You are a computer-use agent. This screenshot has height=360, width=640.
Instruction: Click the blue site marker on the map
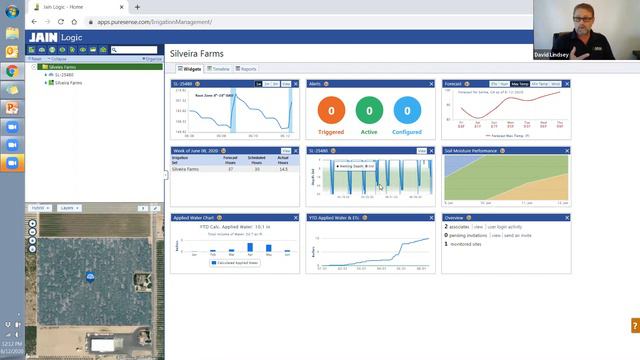pyautogui.click(x=90, y=277)
